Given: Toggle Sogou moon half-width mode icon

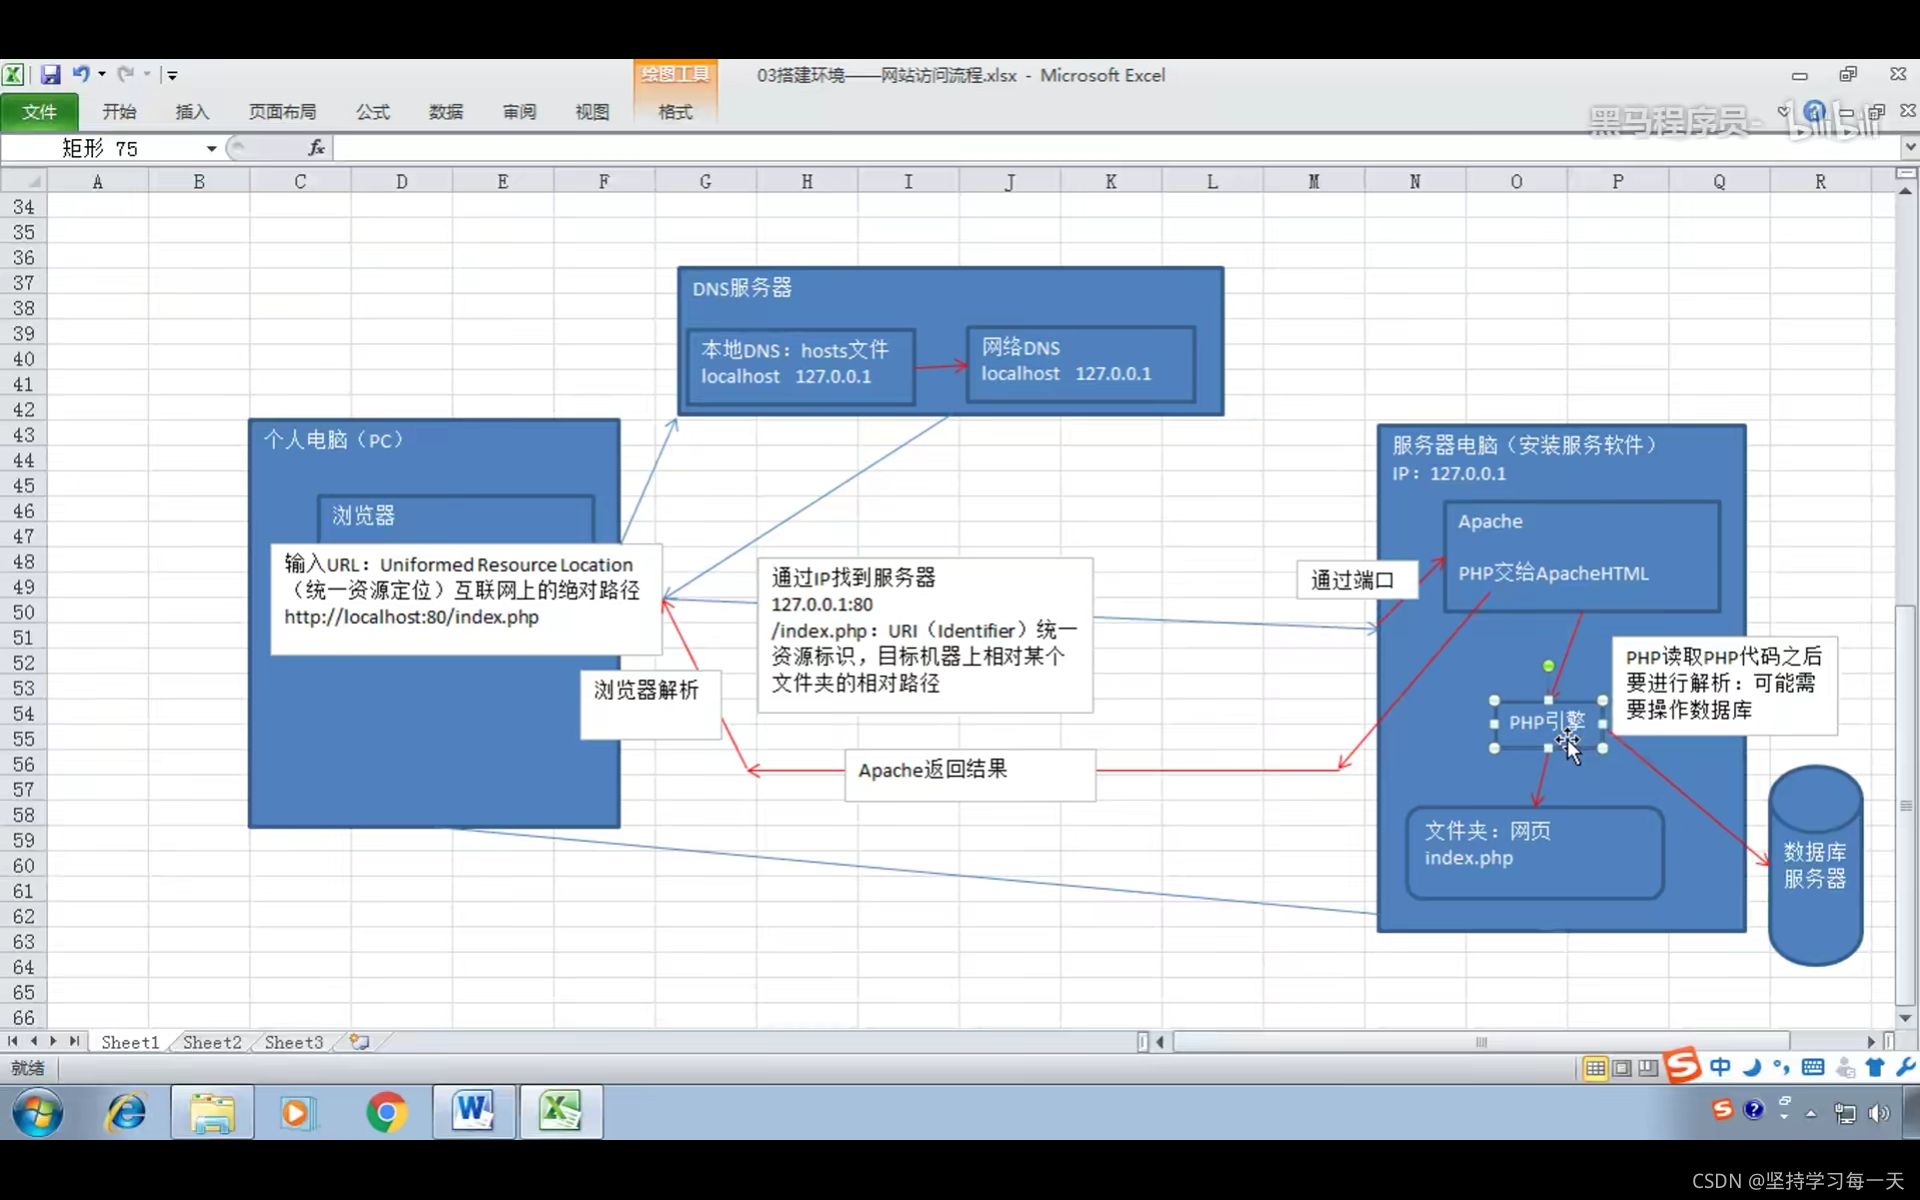Looking at the screenshot, I should pyautogui.click(x=1751, y=1067).
